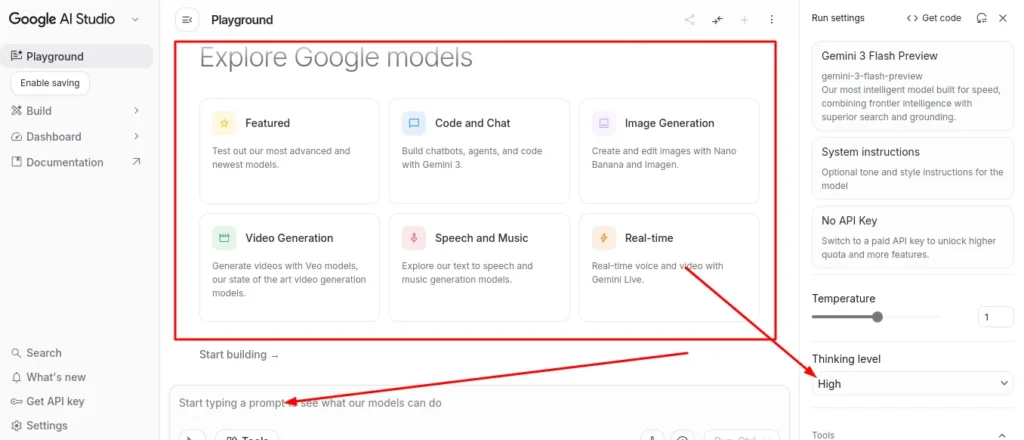
Task: Click the star icon on the Featured card
Action: tap(224, 123)
